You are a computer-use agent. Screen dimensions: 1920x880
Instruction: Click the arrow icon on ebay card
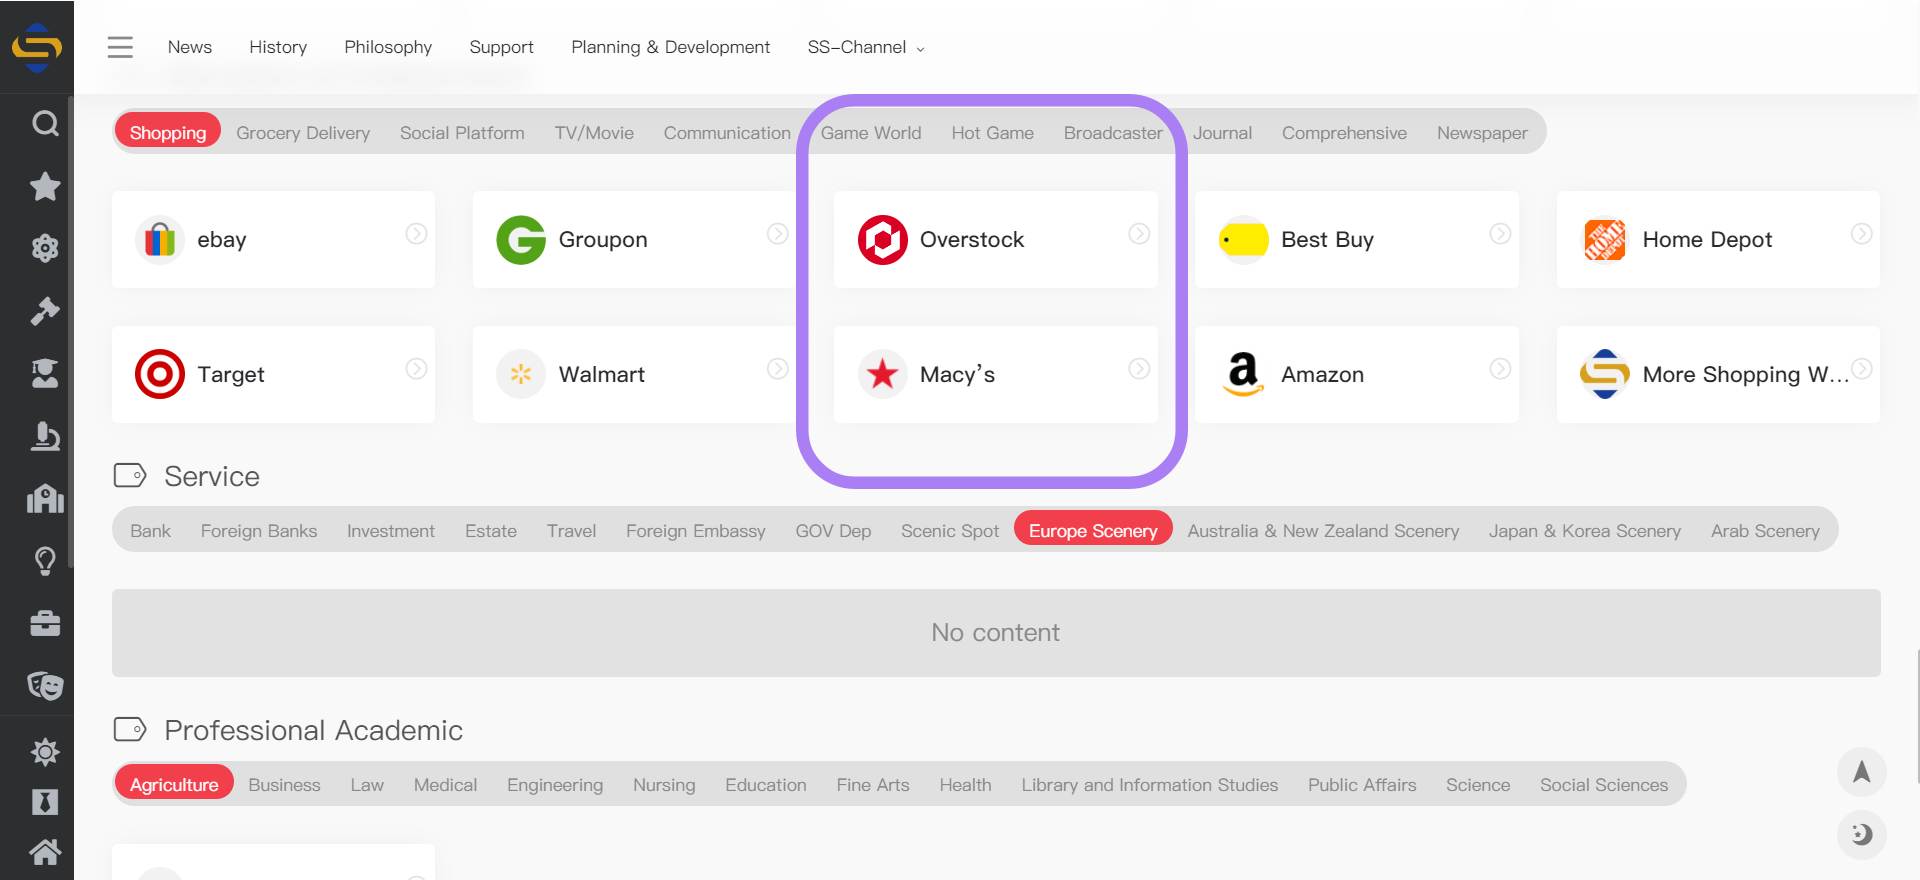click(x=416, y=233)
